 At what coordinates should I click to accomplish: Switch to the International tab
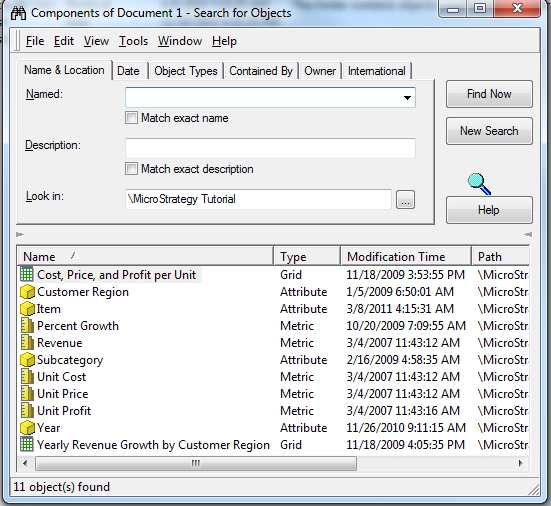coord(376,71)
